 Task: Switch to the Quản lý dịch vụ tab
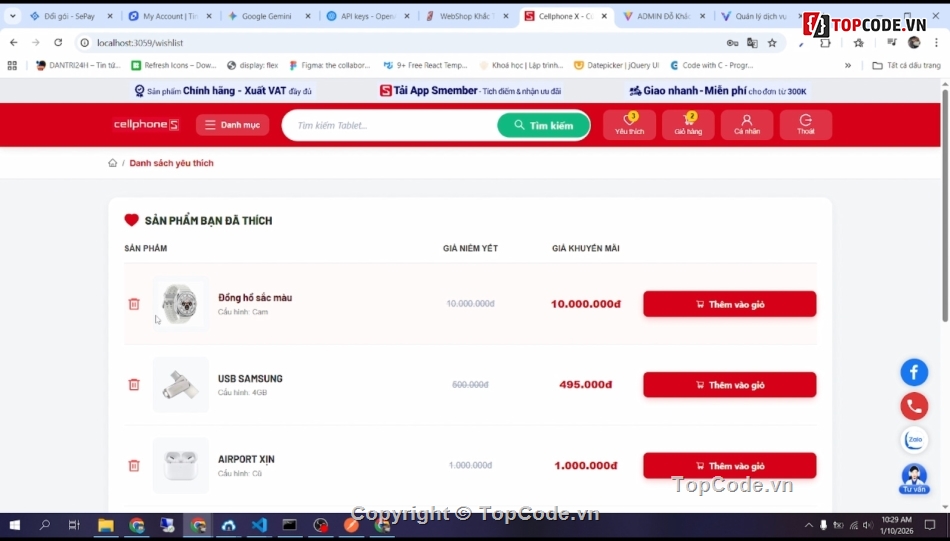760,16
